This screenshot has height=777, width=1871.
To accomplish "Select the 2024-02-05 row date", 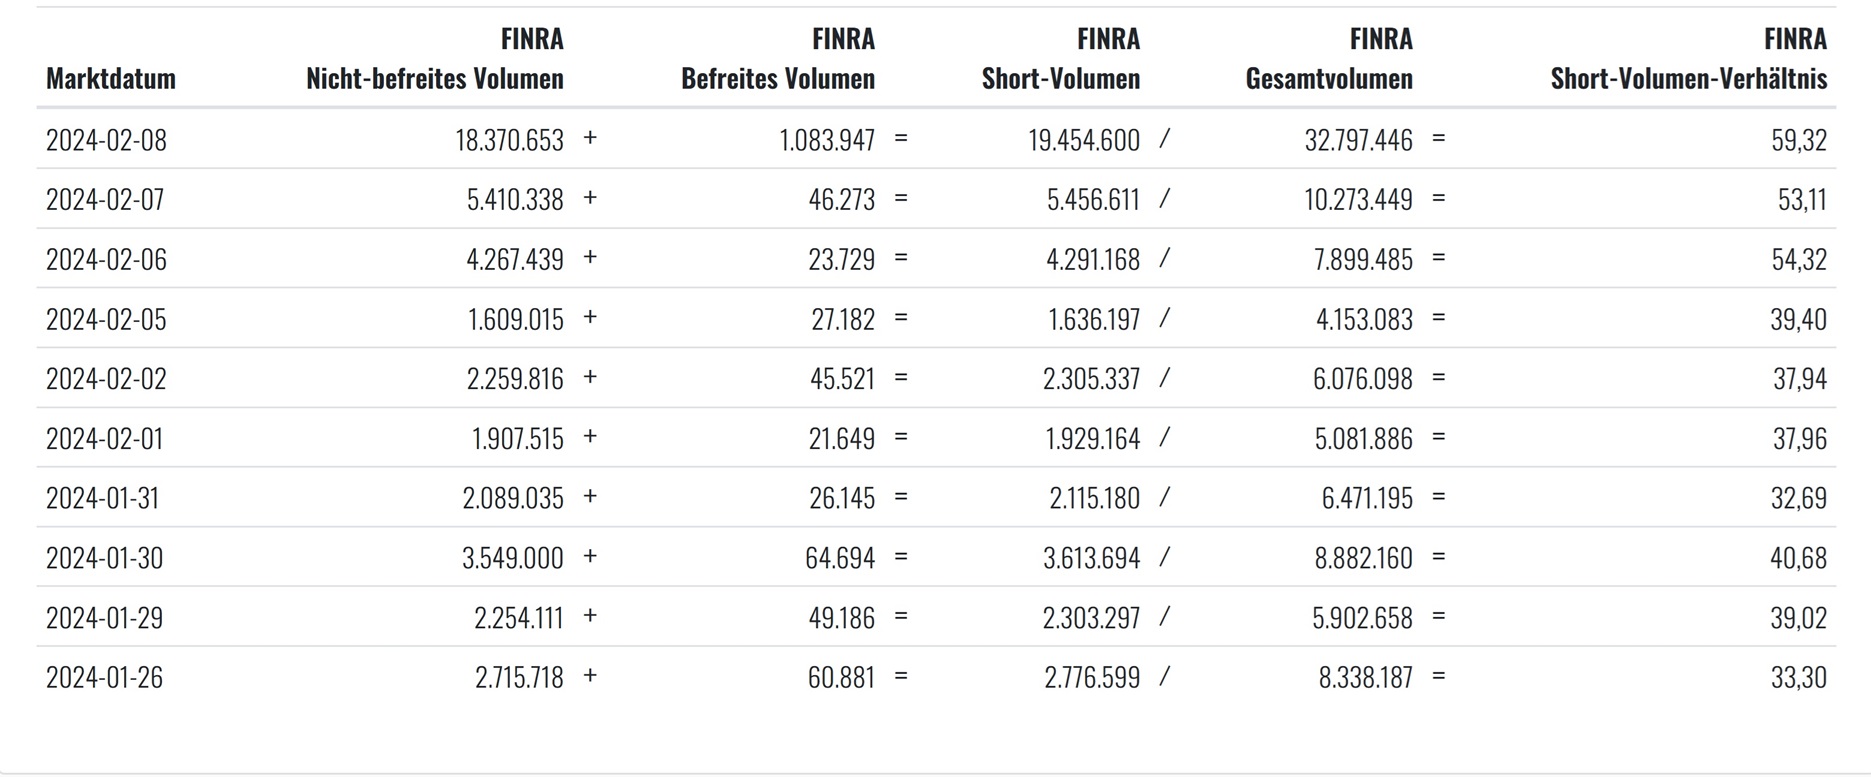I will pos(106,320).
